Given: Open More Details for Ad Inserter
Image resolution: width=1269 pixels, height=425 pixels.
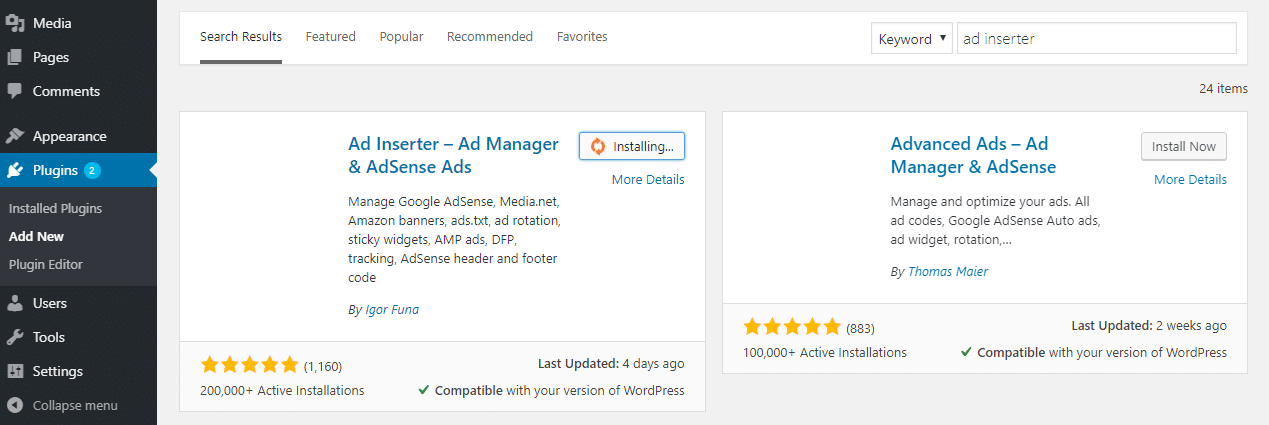Looking at the screenshot, I should (x=648, y=180).
